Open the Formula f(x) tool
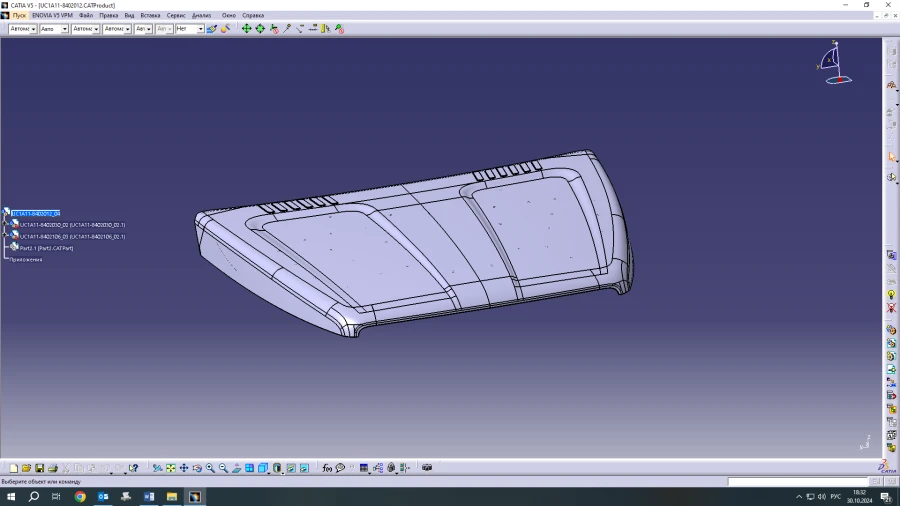900x506 pixels. coord(327,468)
